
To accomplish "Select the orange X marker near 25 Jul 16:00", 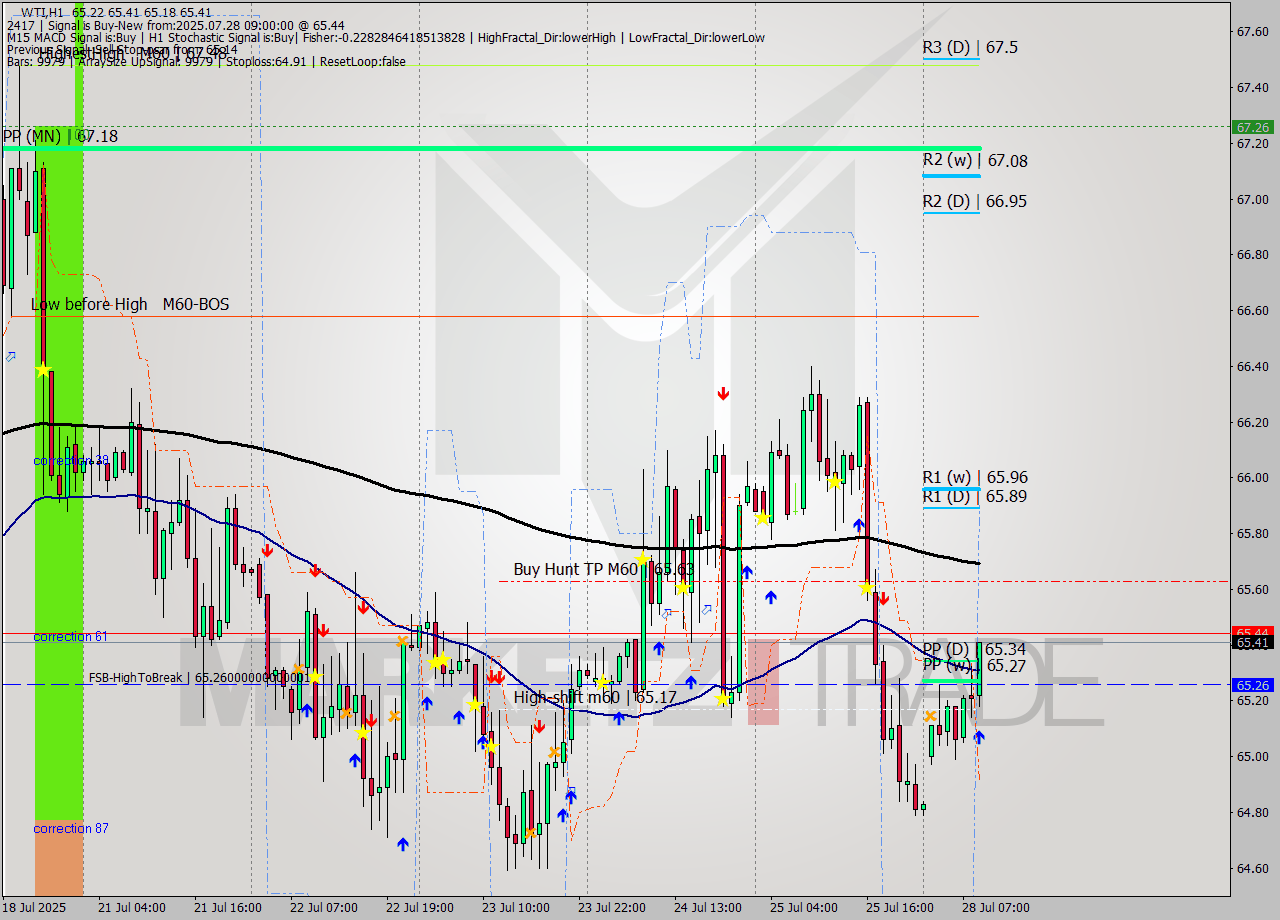I will [930, 716].
